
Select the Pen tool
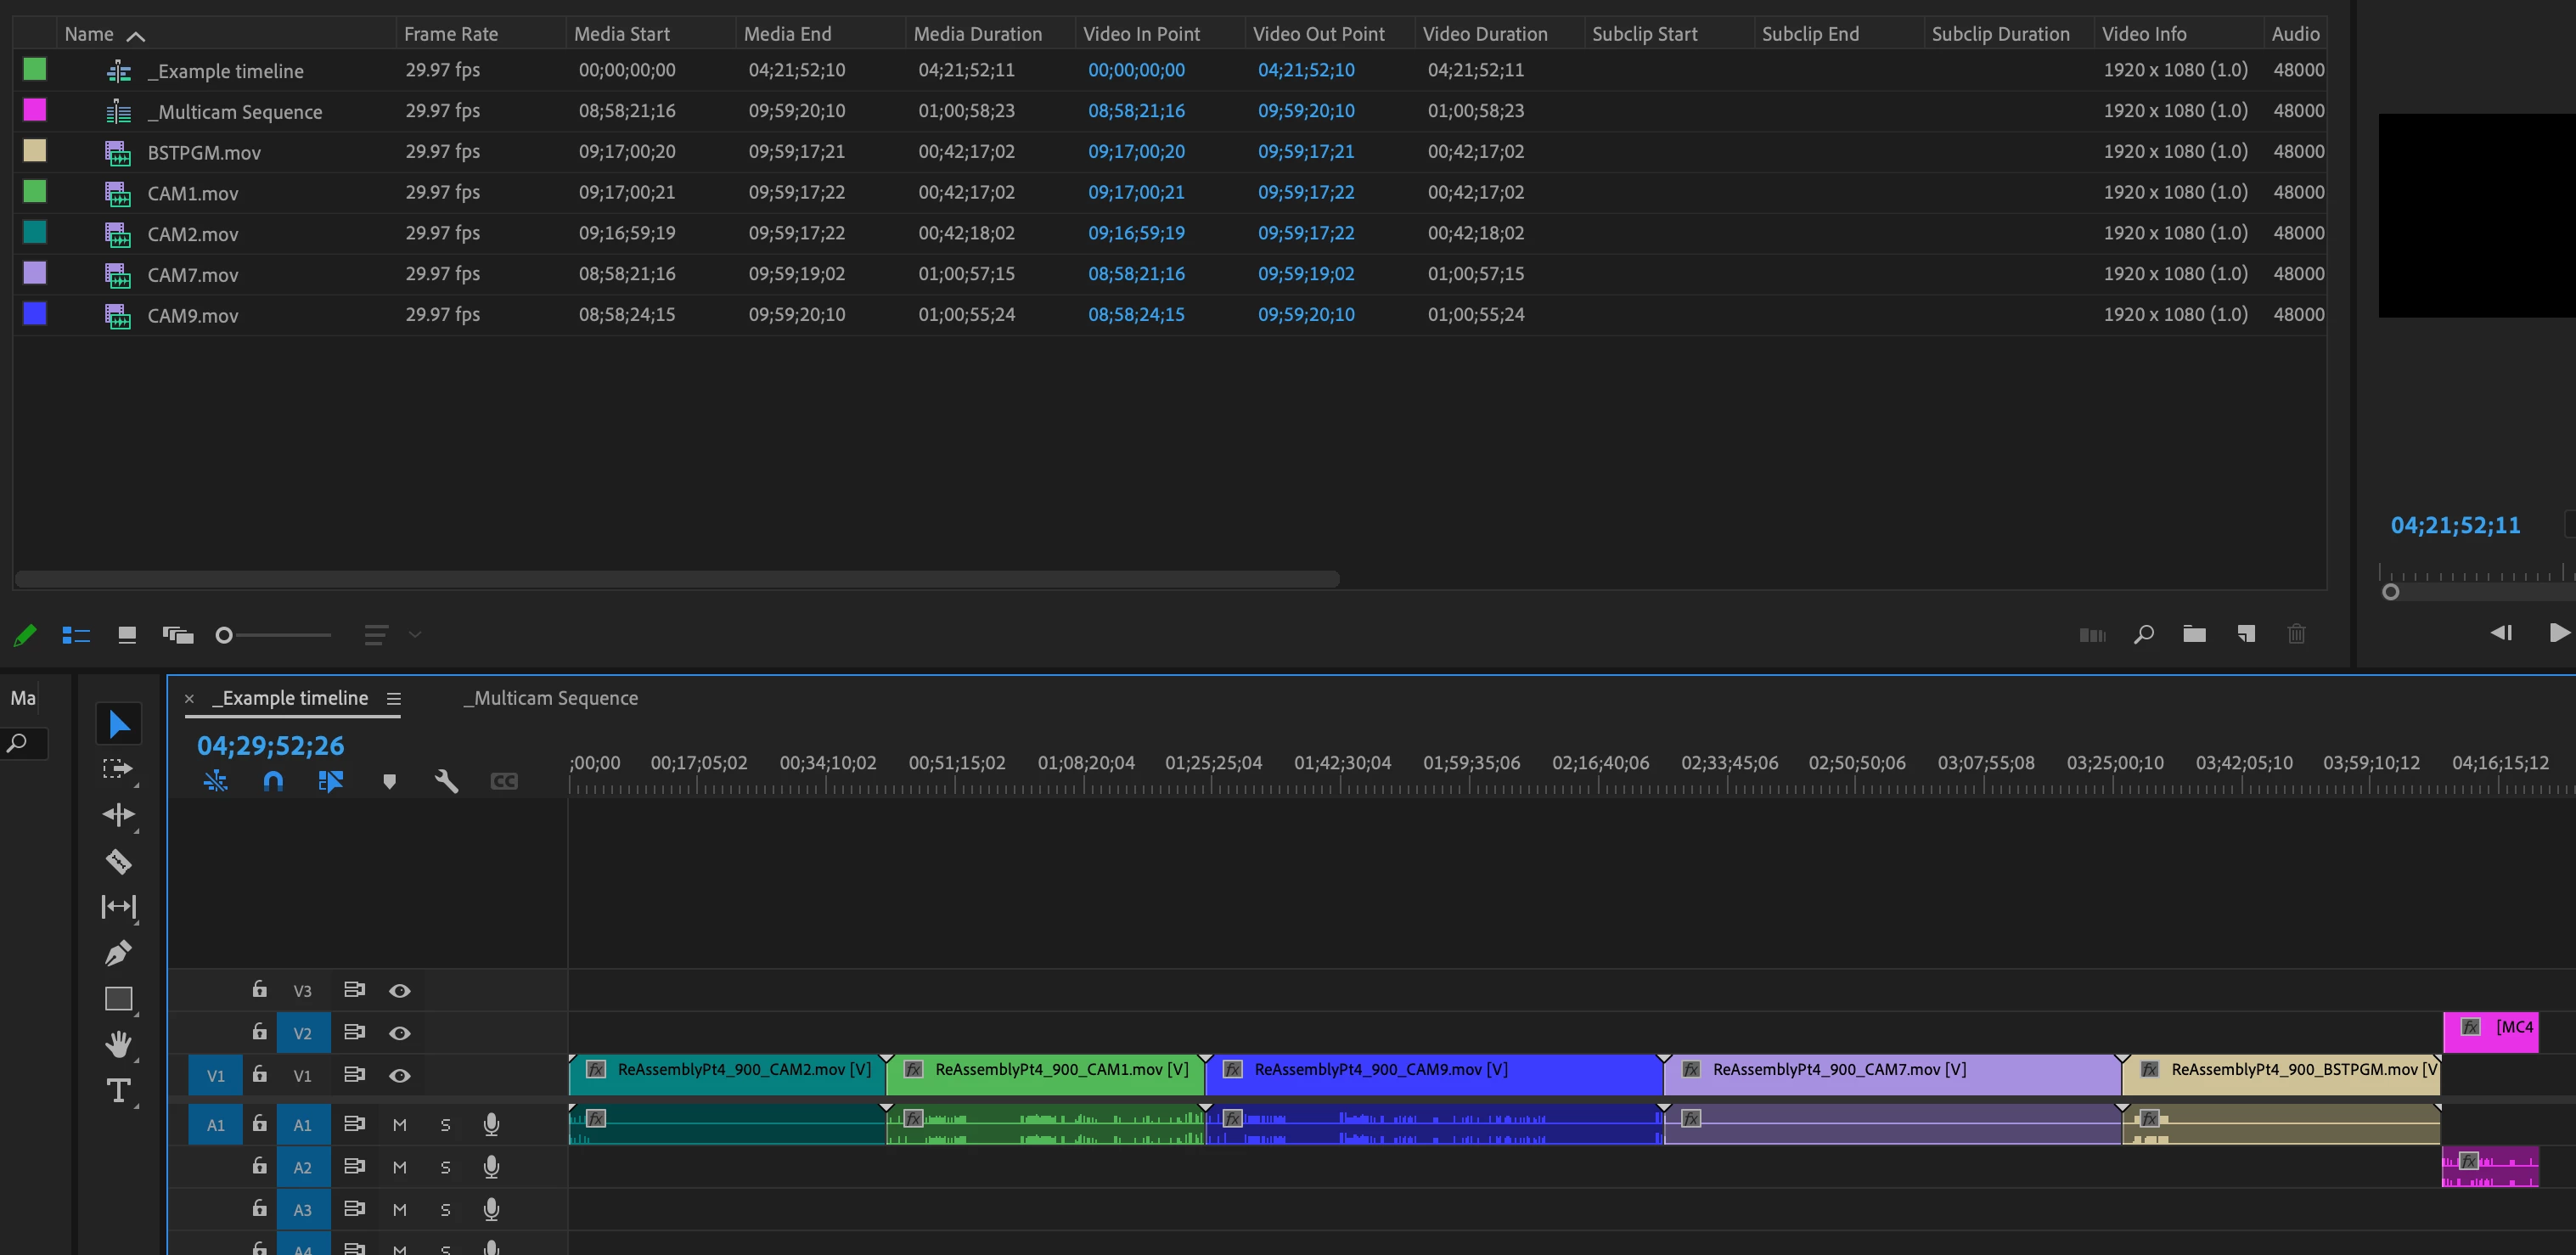point(118,953)
